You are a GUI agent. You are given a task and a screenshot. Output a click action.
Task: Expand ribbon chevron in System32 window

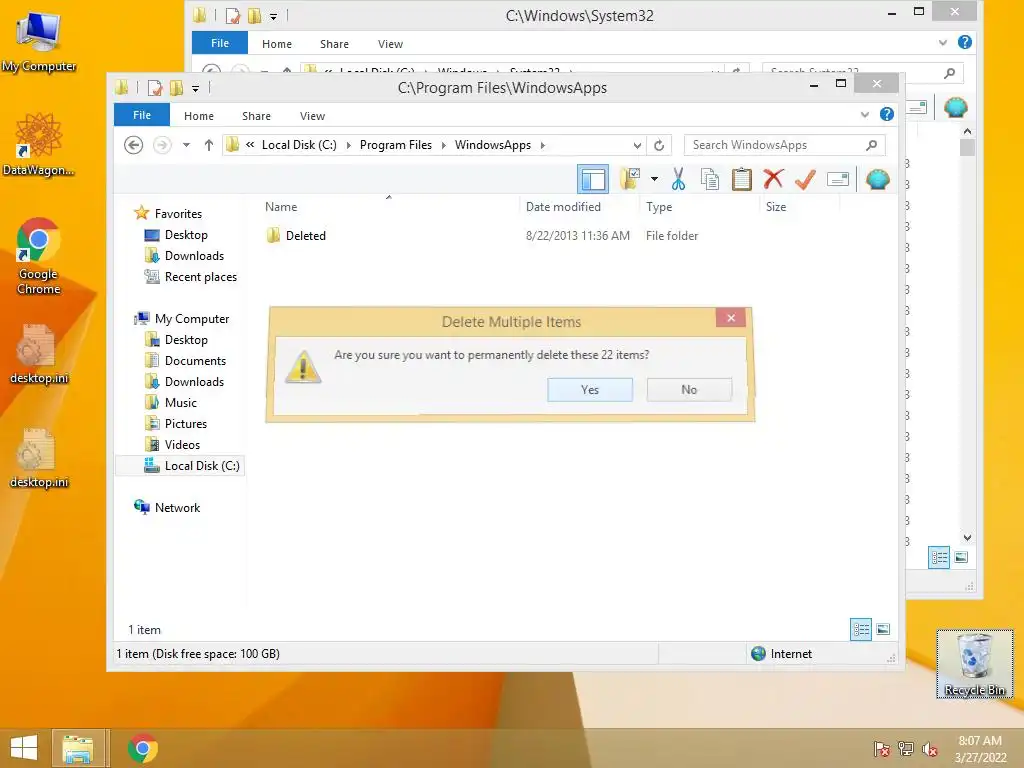(942, 42)
